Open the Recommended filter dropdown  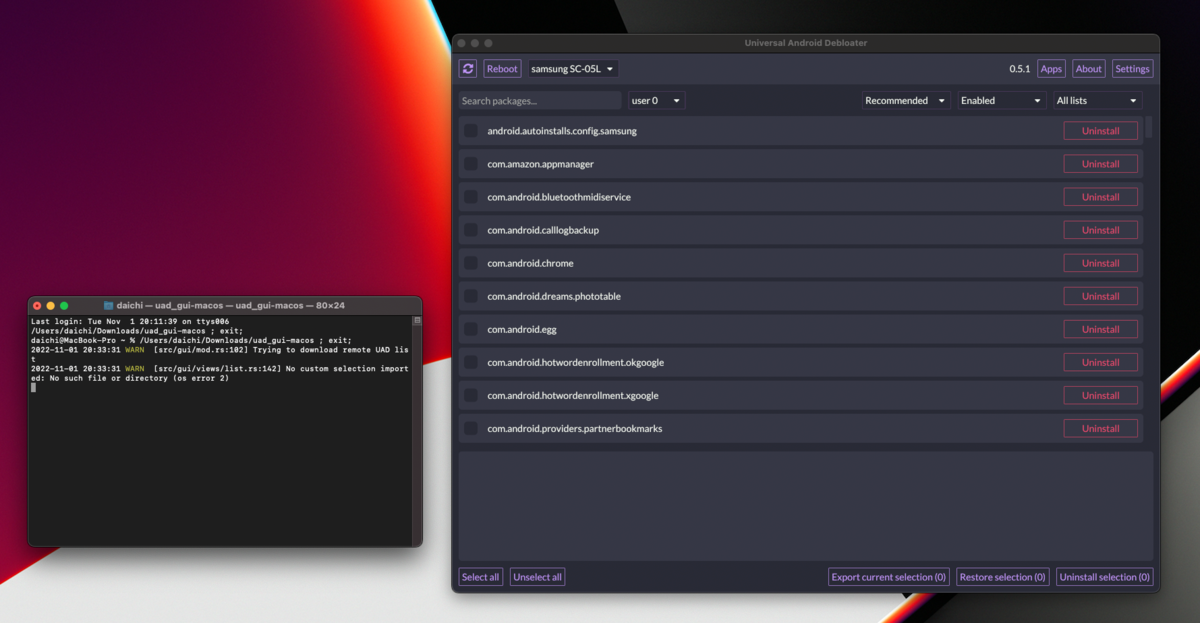pos(907,100)
